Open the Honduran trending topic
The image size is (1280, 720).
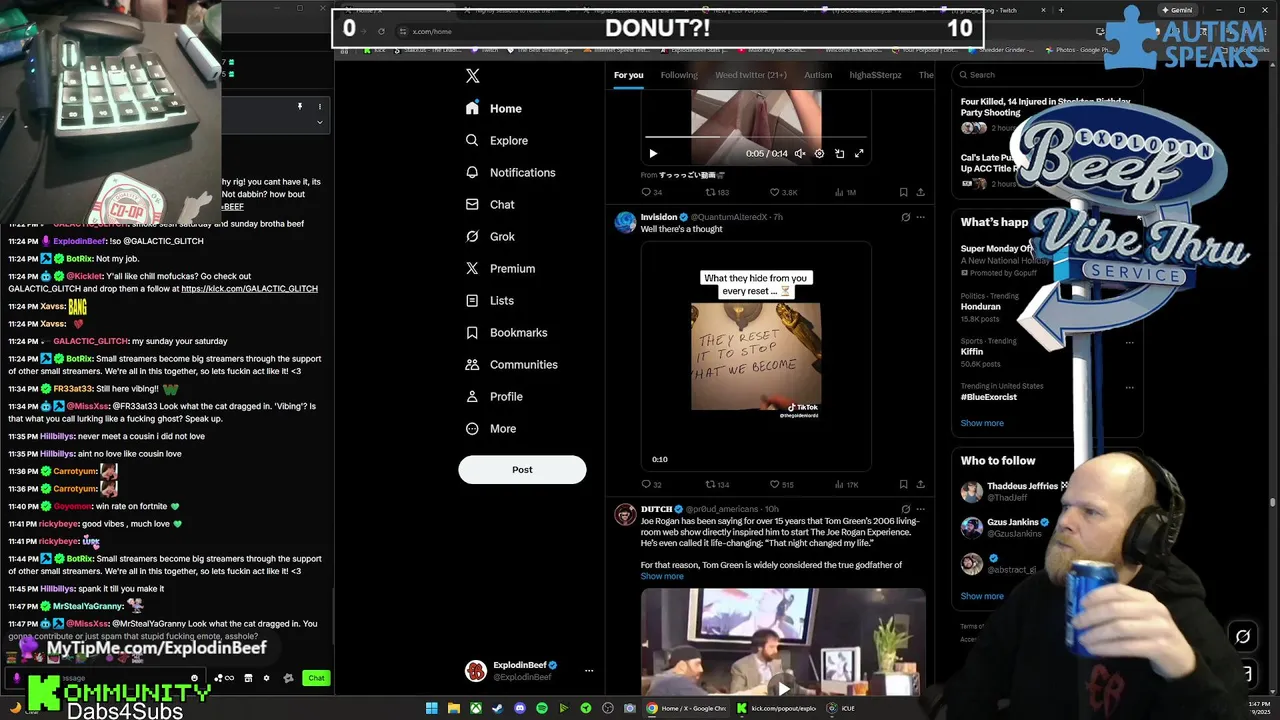980,307
